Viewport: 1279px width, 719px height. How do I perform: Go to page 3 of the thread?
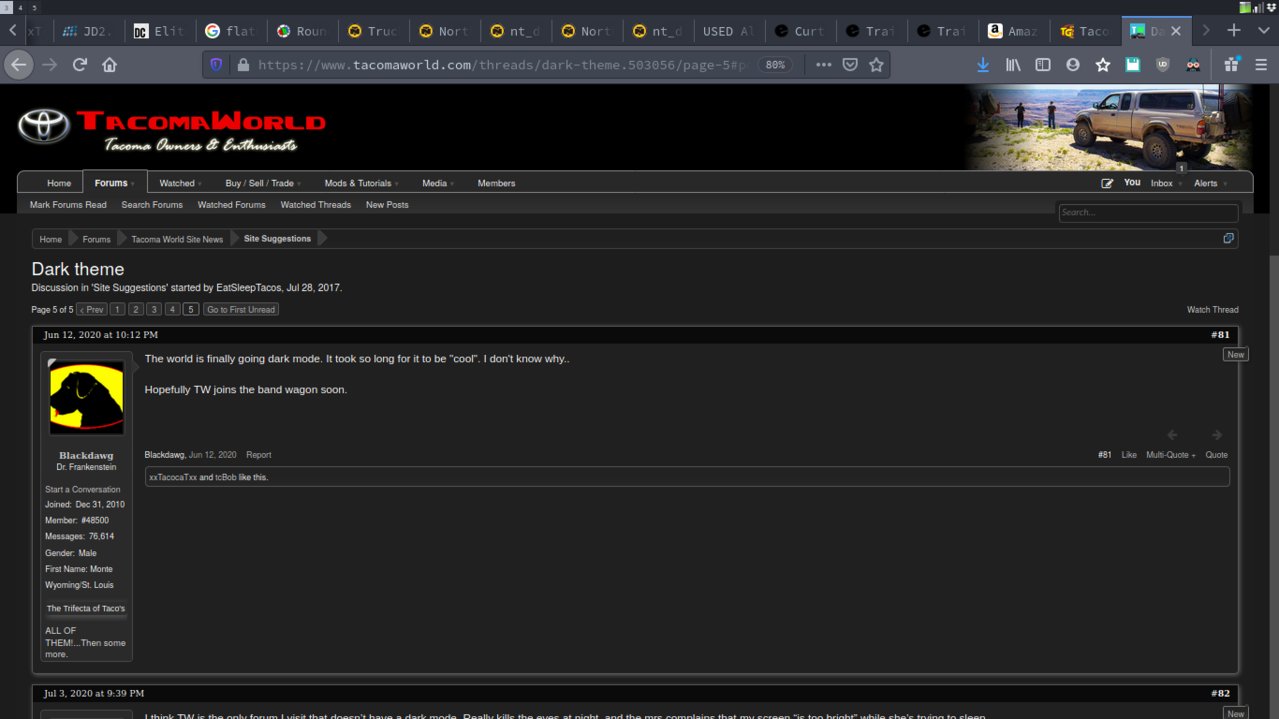click(x=154, y=310)
